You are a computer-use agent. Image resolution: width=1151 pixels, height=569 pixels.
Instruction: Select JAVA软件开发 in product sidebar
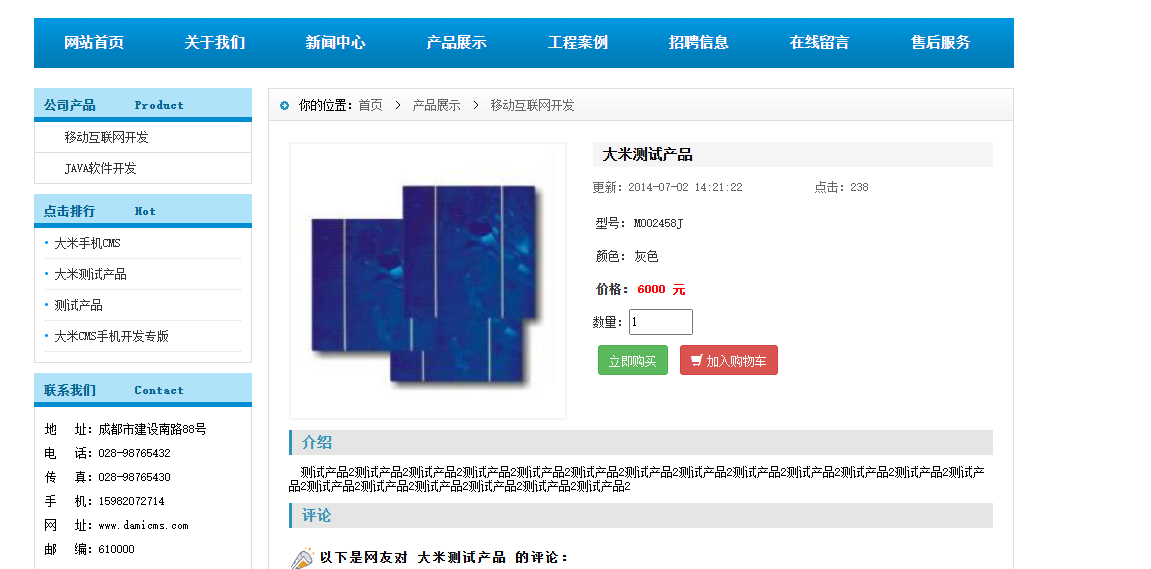click(x=101, y=168)
